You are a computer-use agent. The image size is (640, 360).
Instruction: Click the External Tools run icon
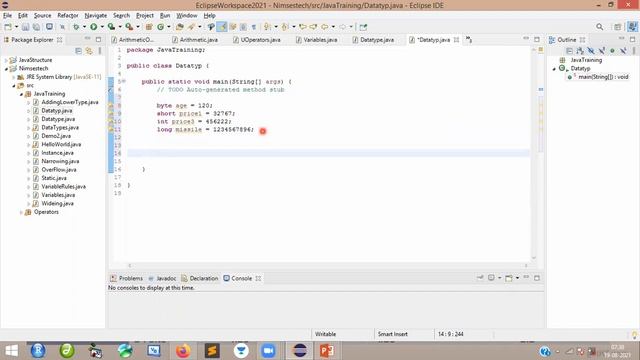(x=129, y=27)
